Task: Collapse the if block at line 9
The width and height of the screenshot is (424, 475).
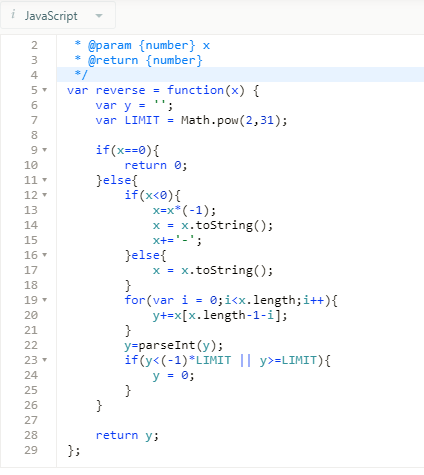Action: click(45, 150)
